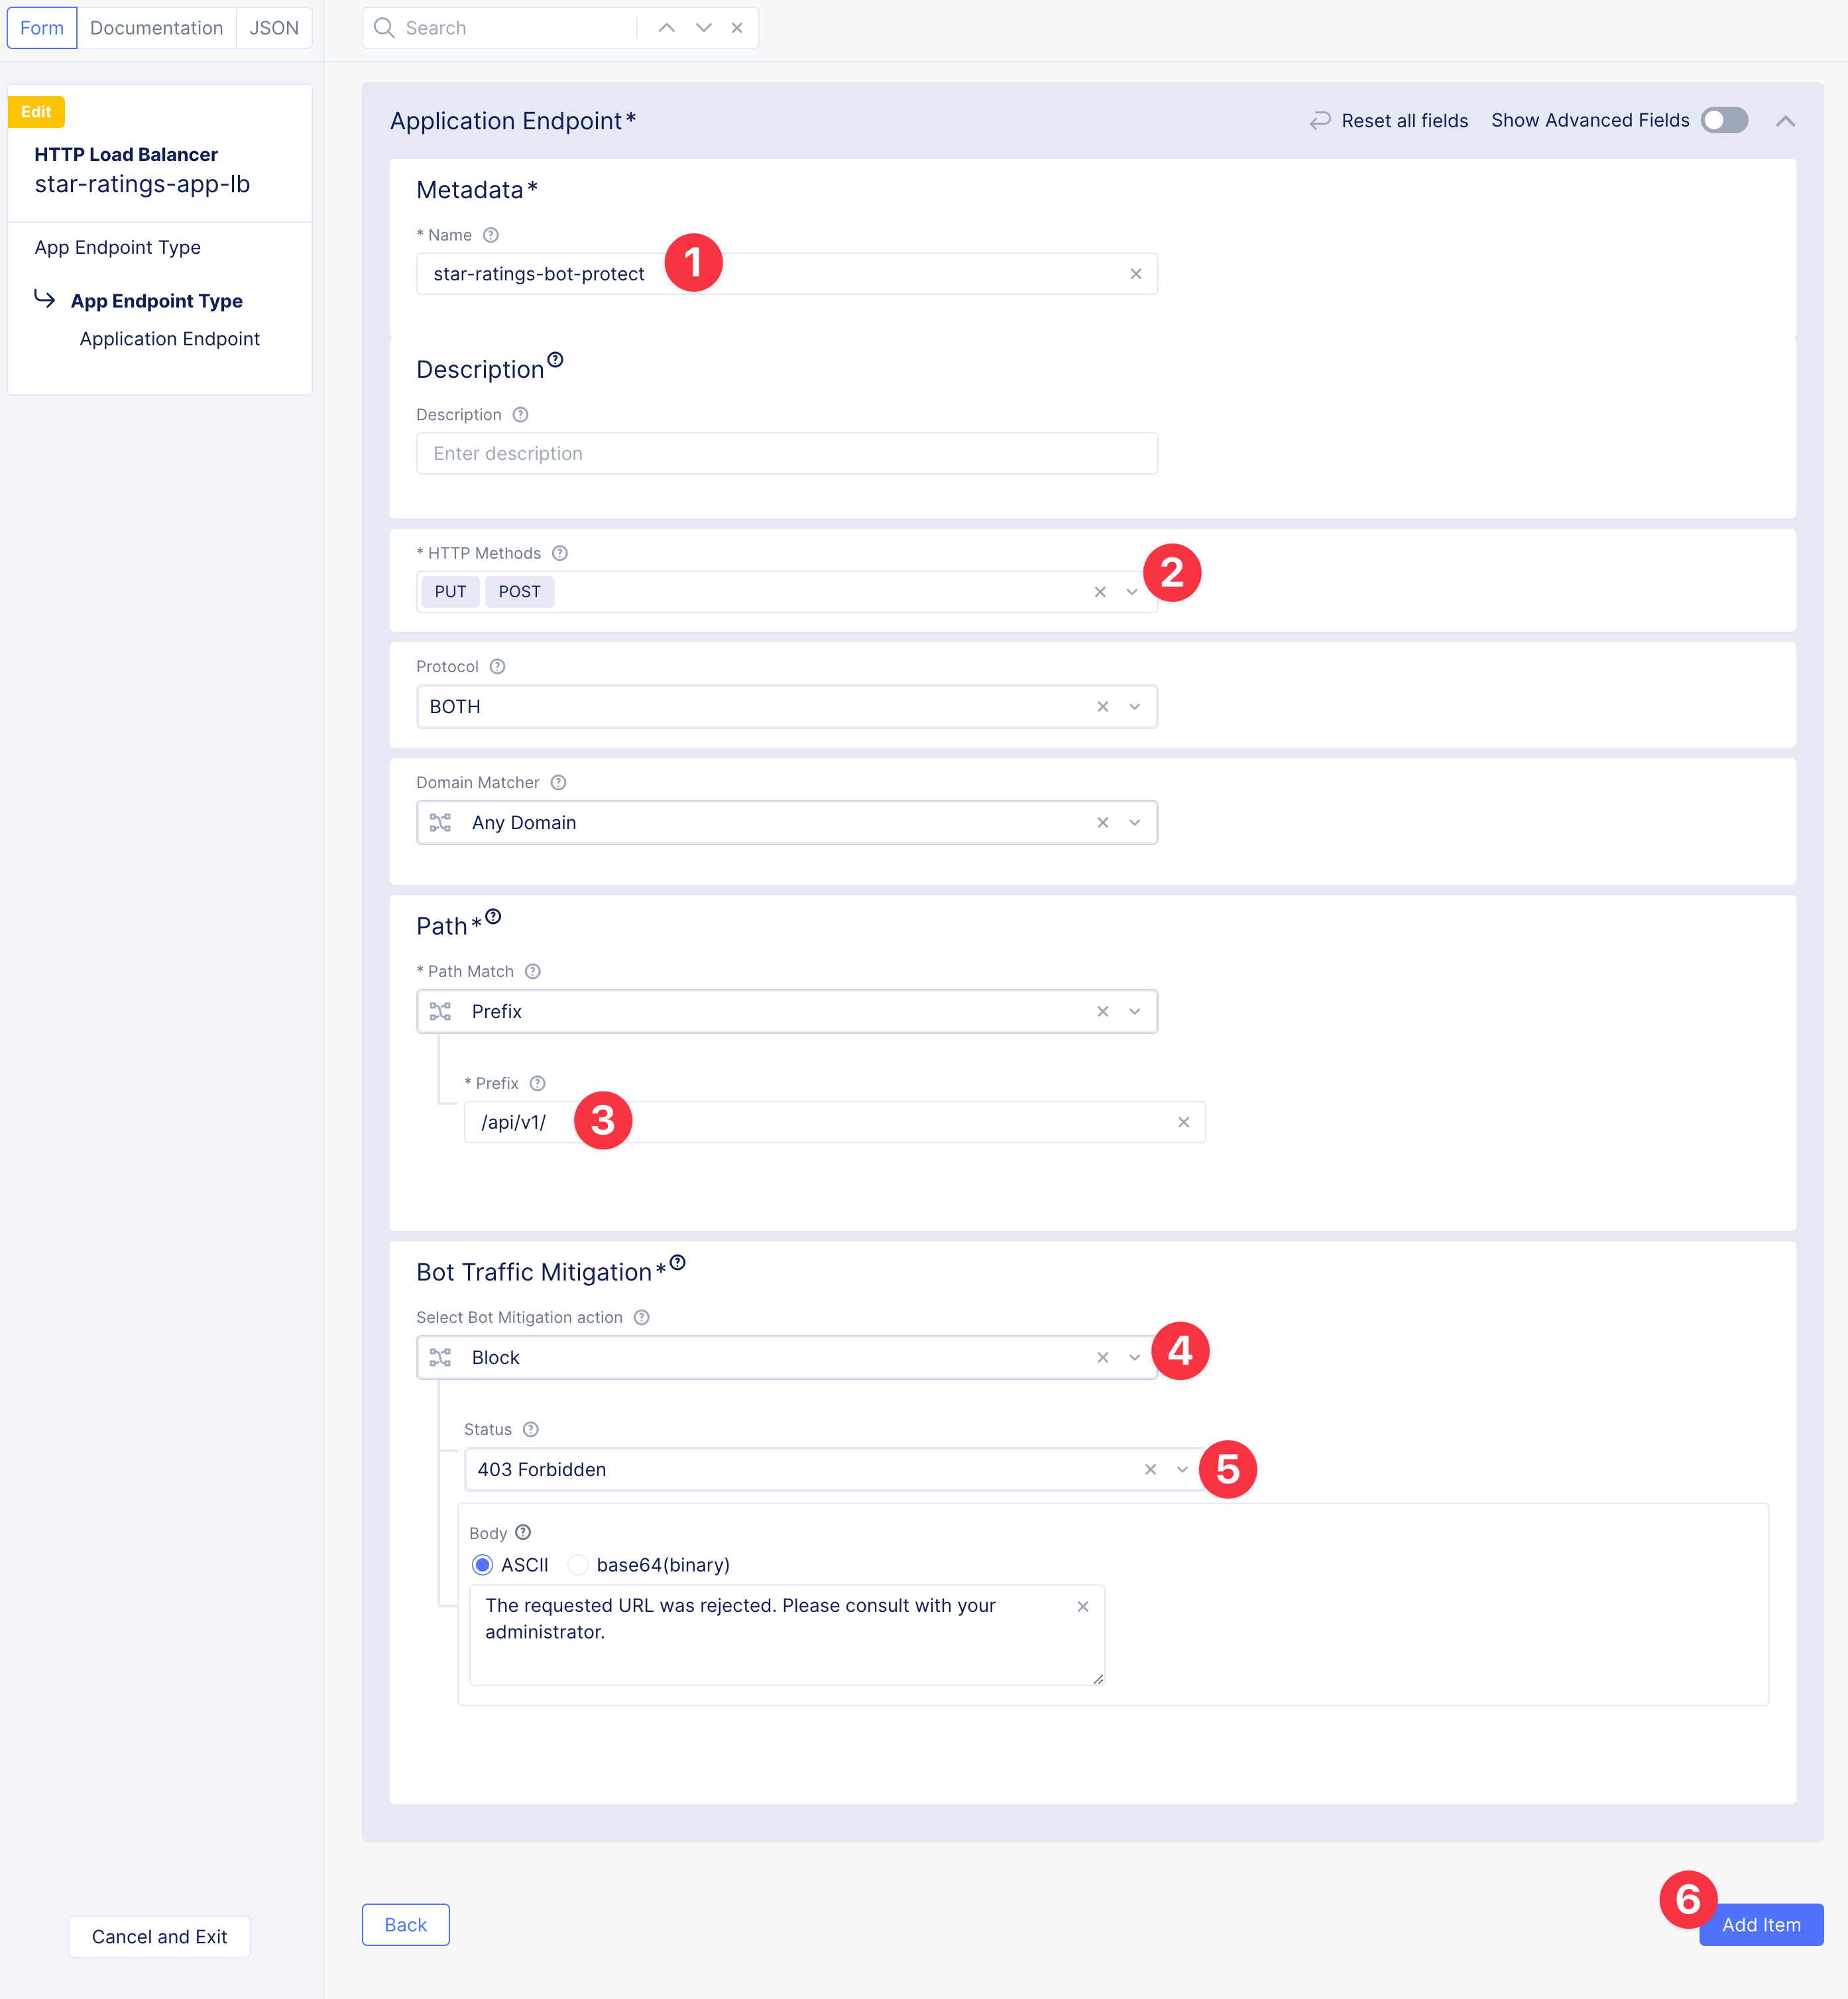Click the search previous-result up arrow
The width and height of the screenshot is (1848, 1999).
pyautogui.click(x=666, y=28)
